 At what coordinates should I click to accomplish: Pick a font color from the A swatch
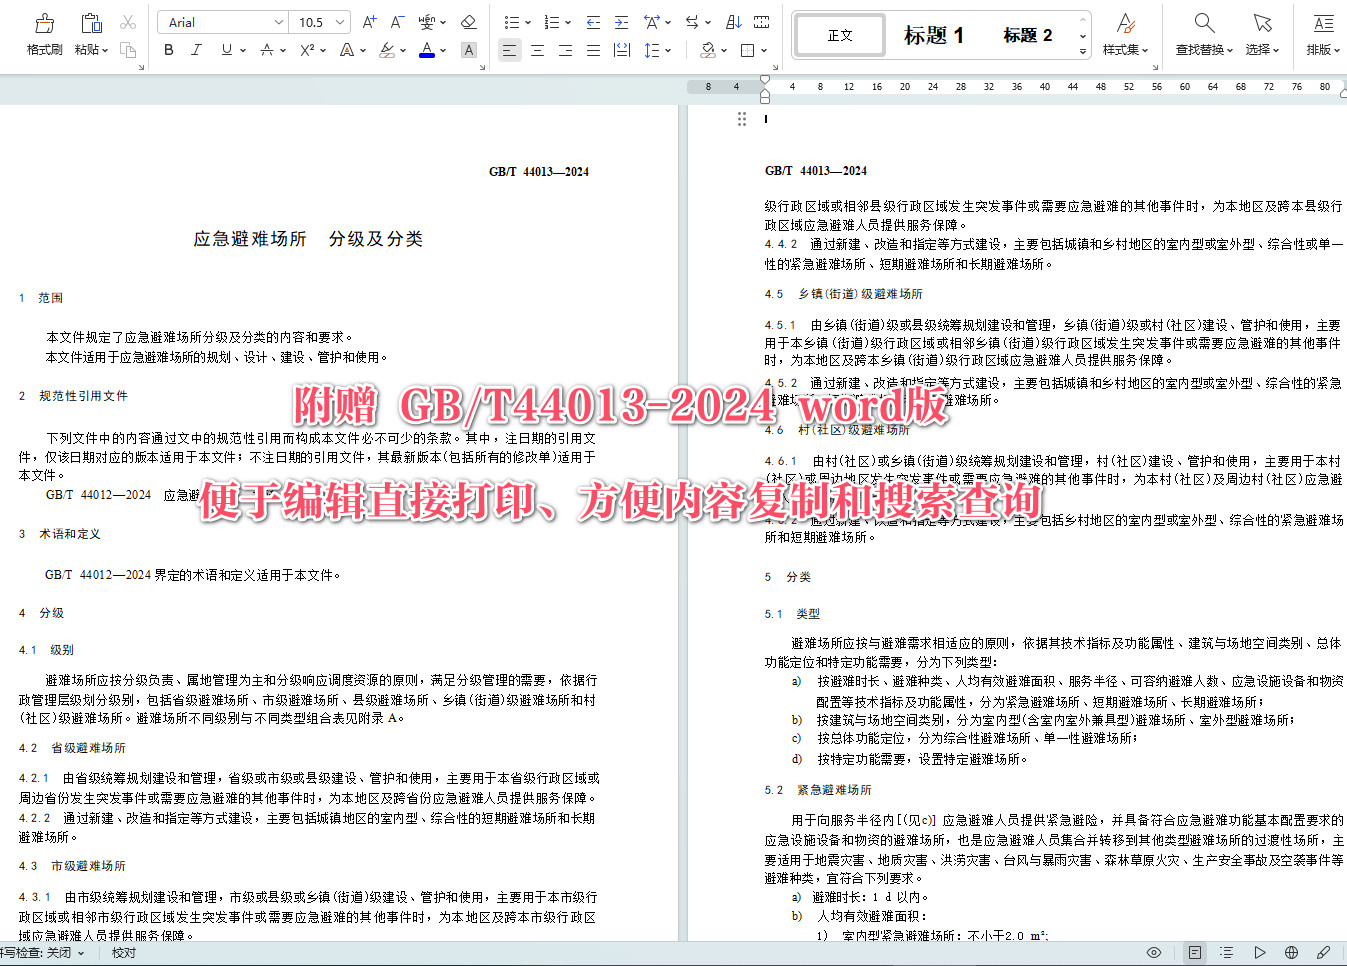click(x=427, y=49)
